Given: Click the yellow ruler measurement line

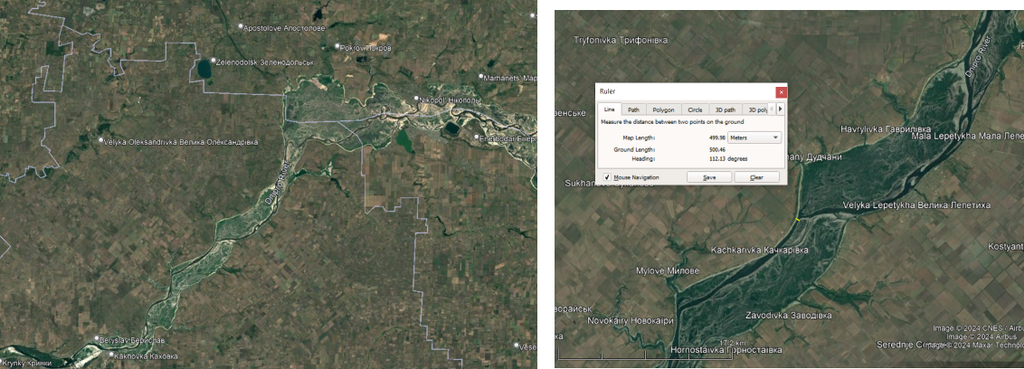Looking at the screenshot, I should coord(797,220).
